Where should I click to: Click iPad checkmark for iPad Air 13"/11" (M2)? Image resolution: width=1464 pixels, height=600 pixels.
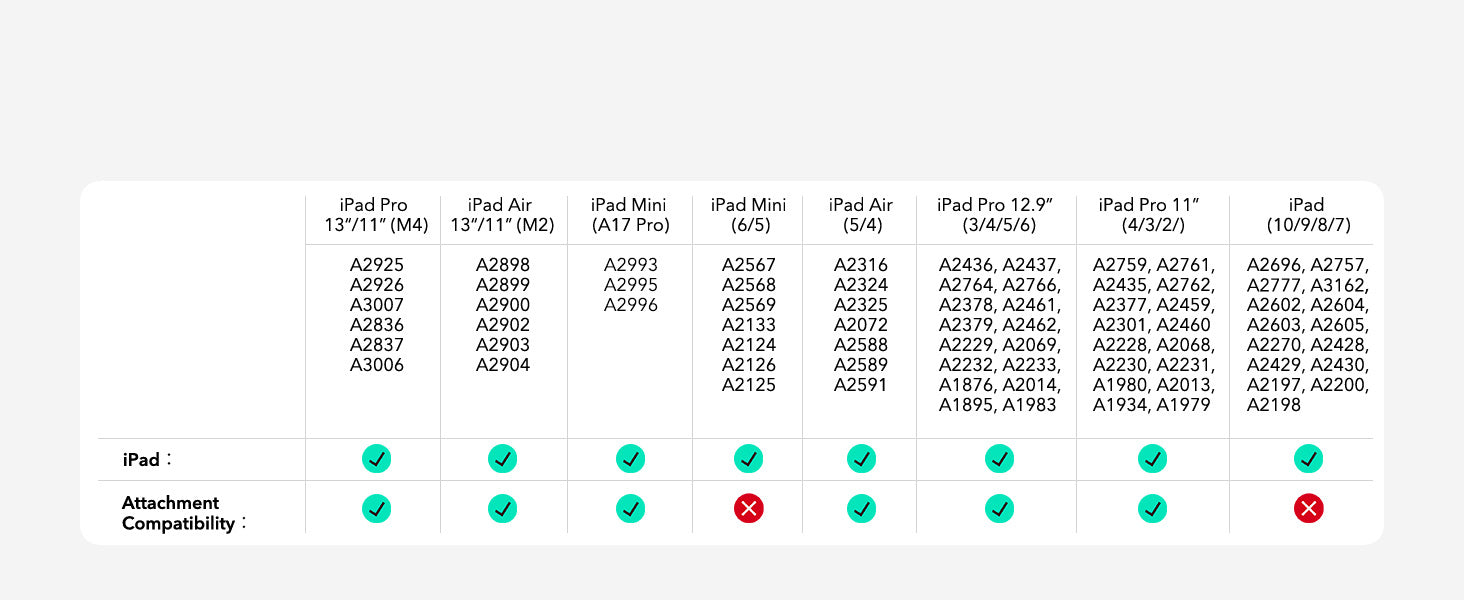[x=502, y=459]
